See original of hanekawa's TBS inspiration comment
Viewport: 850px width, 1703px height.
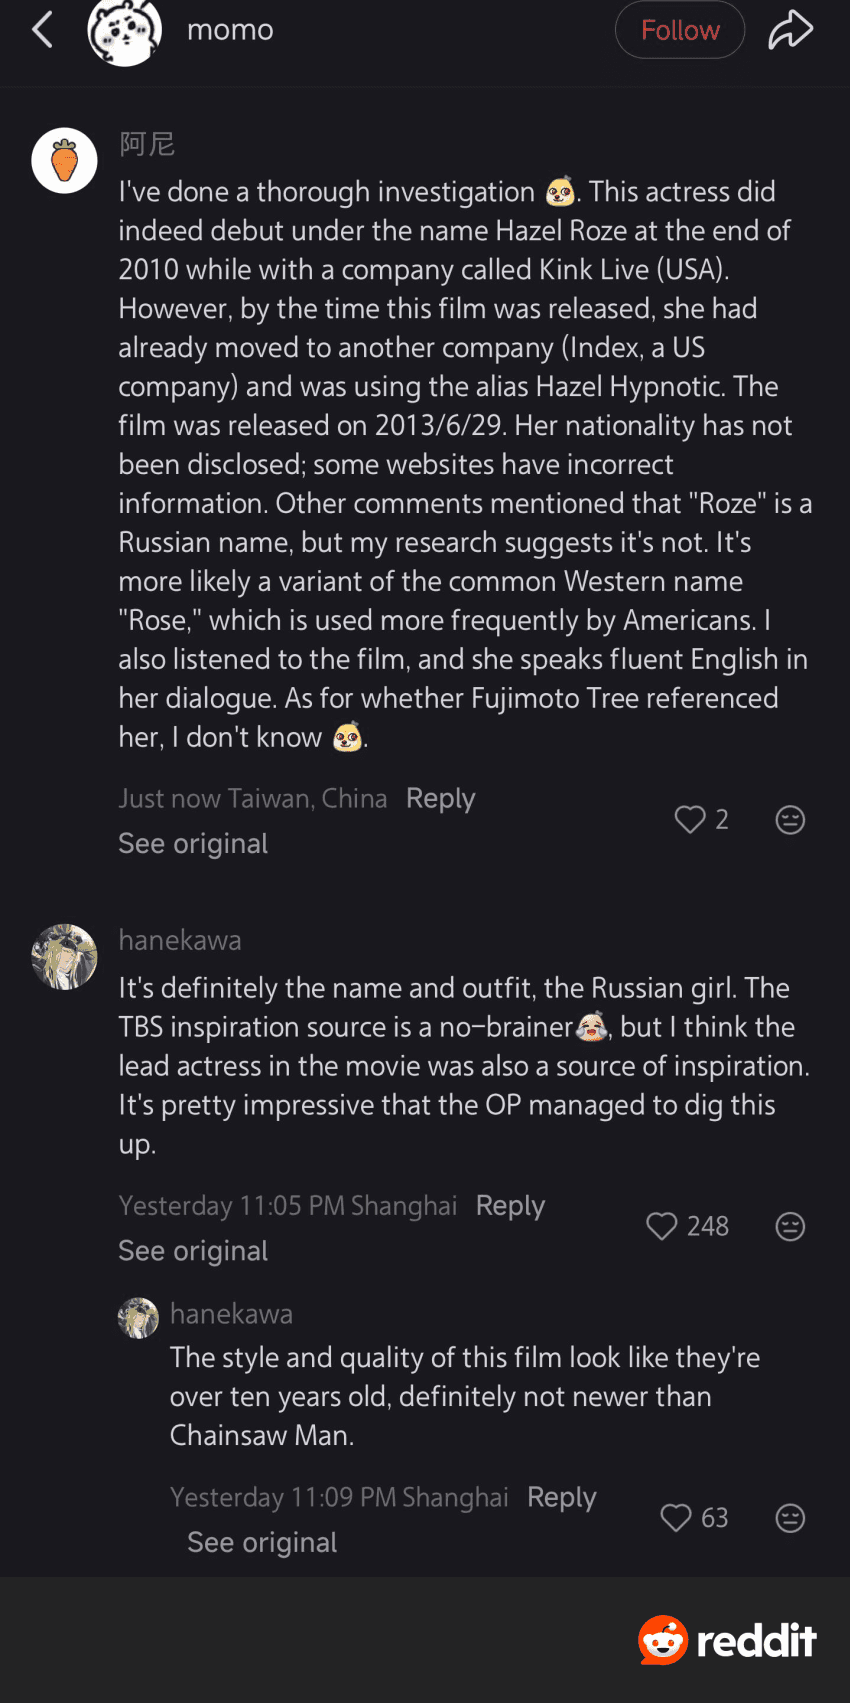pyautogui.click(x=193, y=1251)
